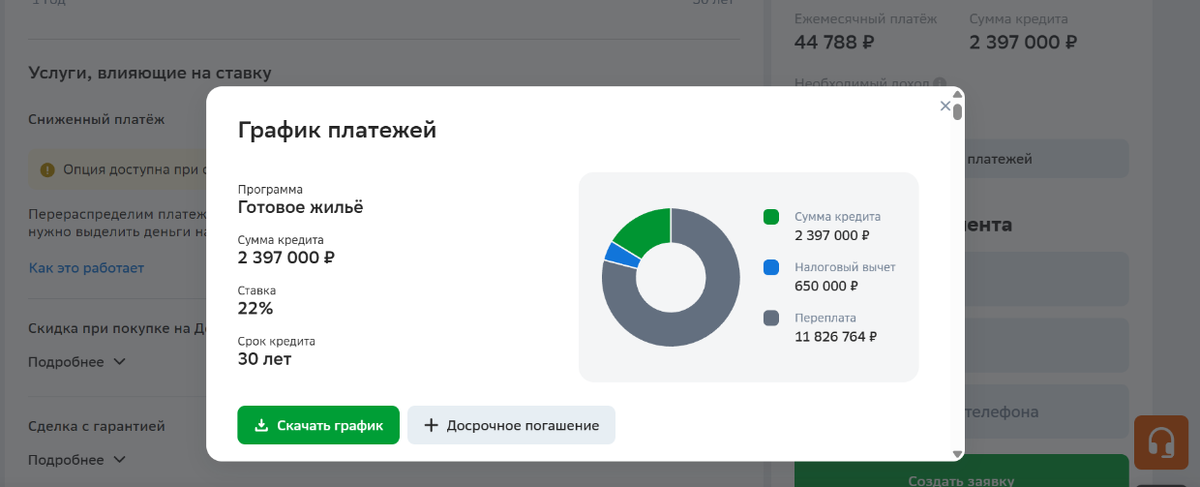1200x487 pixels.
Task: Click the dialog scrollbar up arrow
Action: [957, 96]
